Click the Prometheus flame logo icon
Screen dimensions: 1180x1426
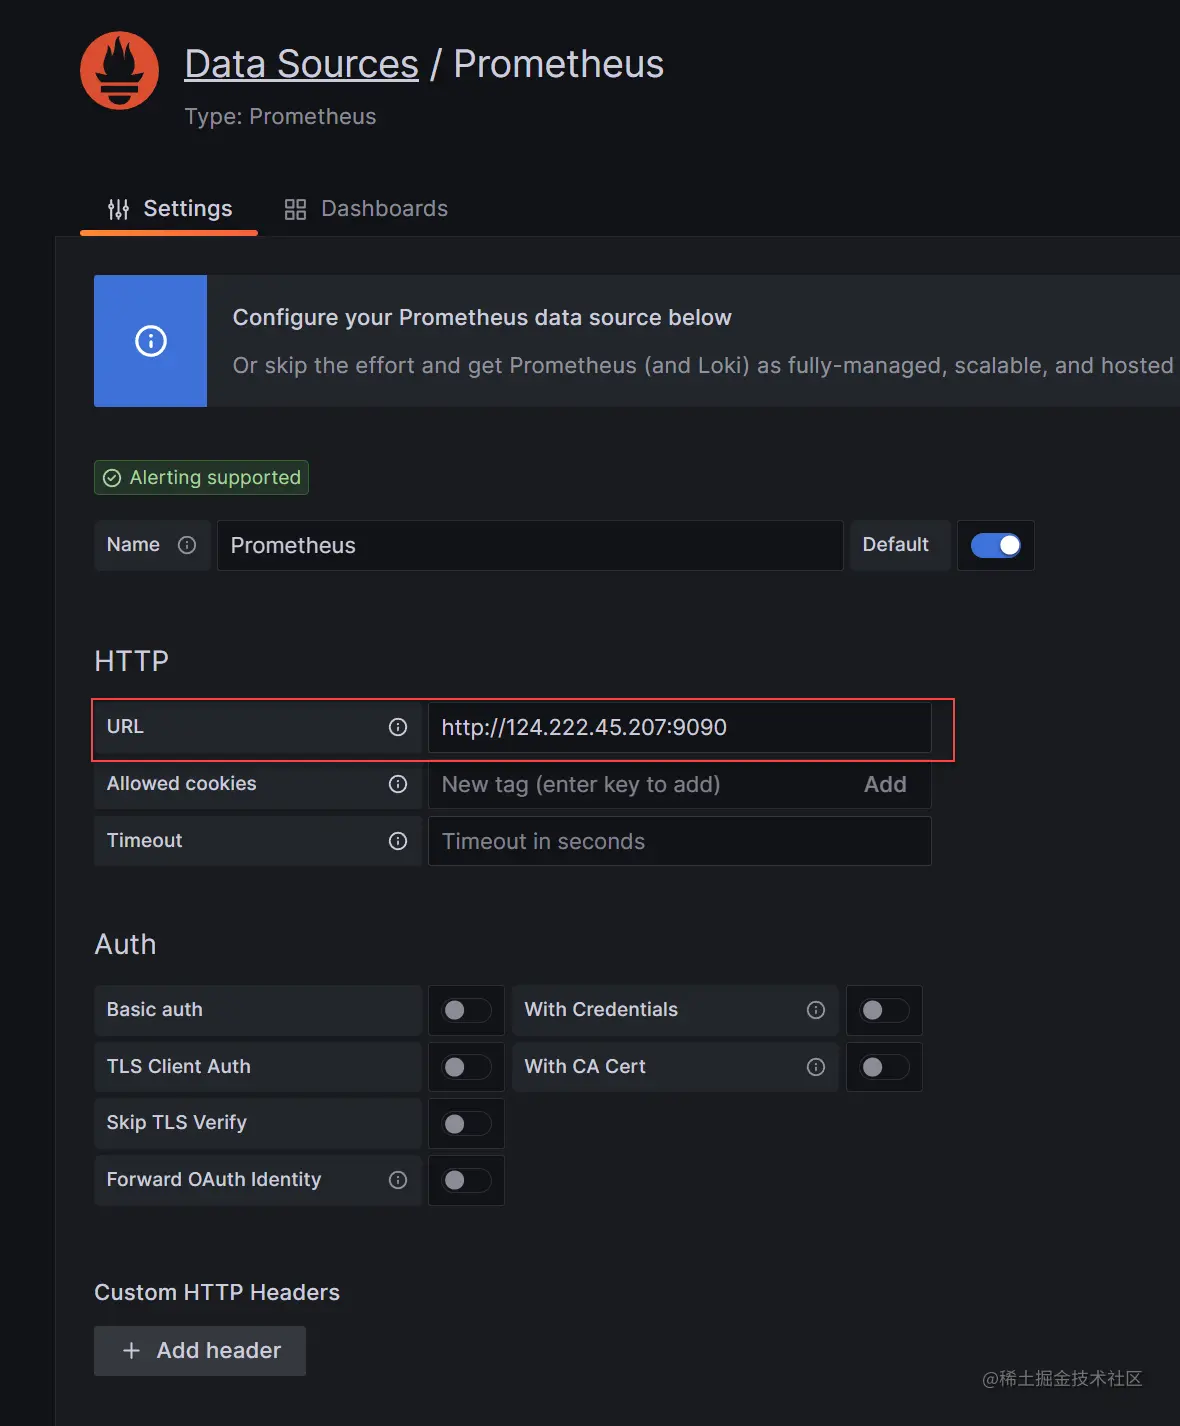[x=119, y=70]
